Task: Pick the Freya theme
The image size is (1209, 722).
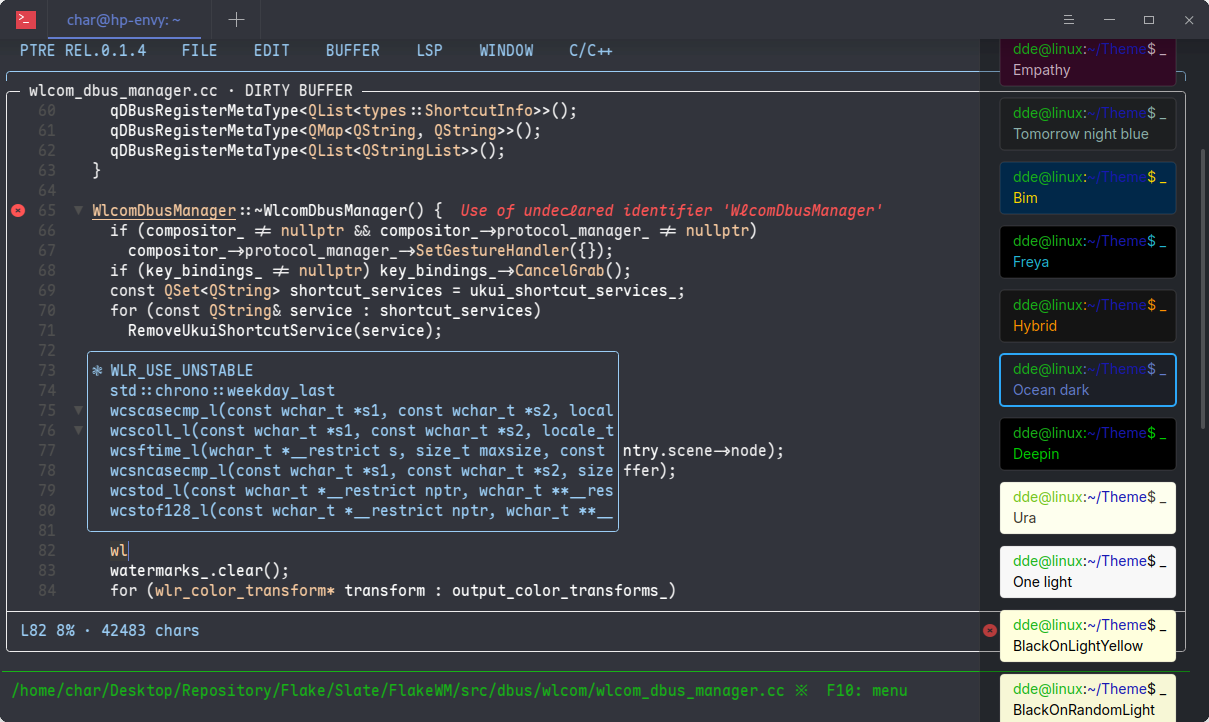Action: [x=1088, y=252]
